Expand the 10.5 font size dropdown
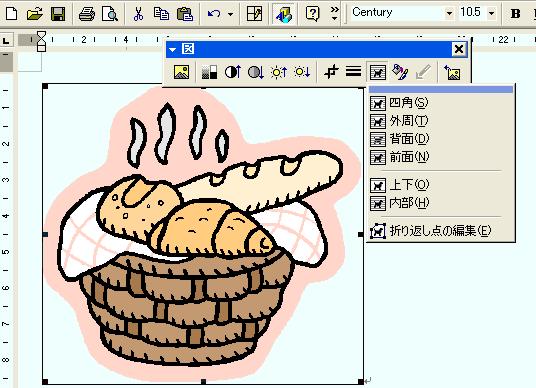The height and width of the screenshot is (388, 536). 492,13
